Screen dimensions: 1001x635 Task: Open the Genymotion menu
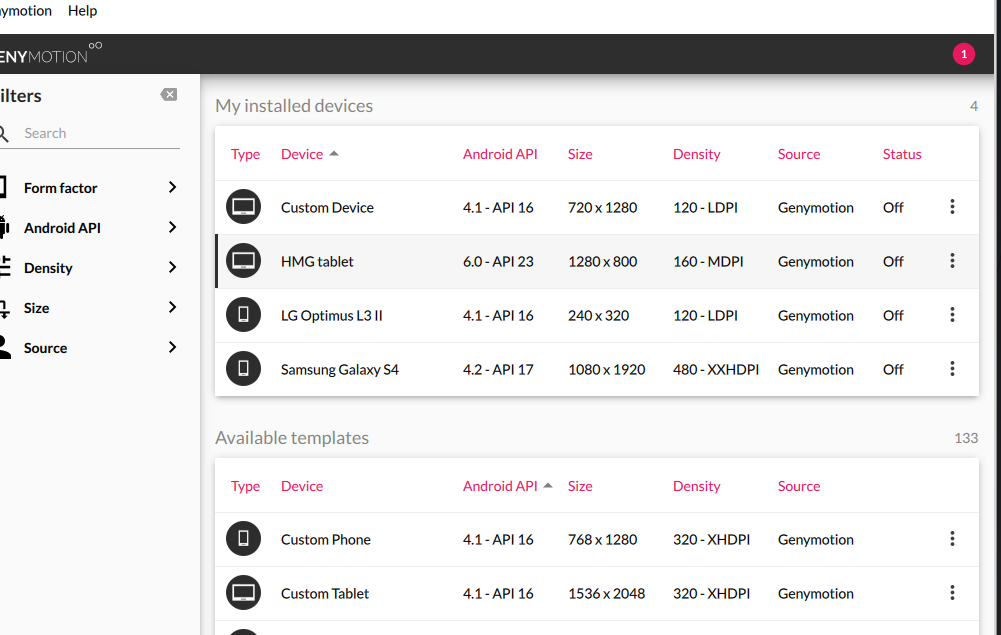point(26,11)
